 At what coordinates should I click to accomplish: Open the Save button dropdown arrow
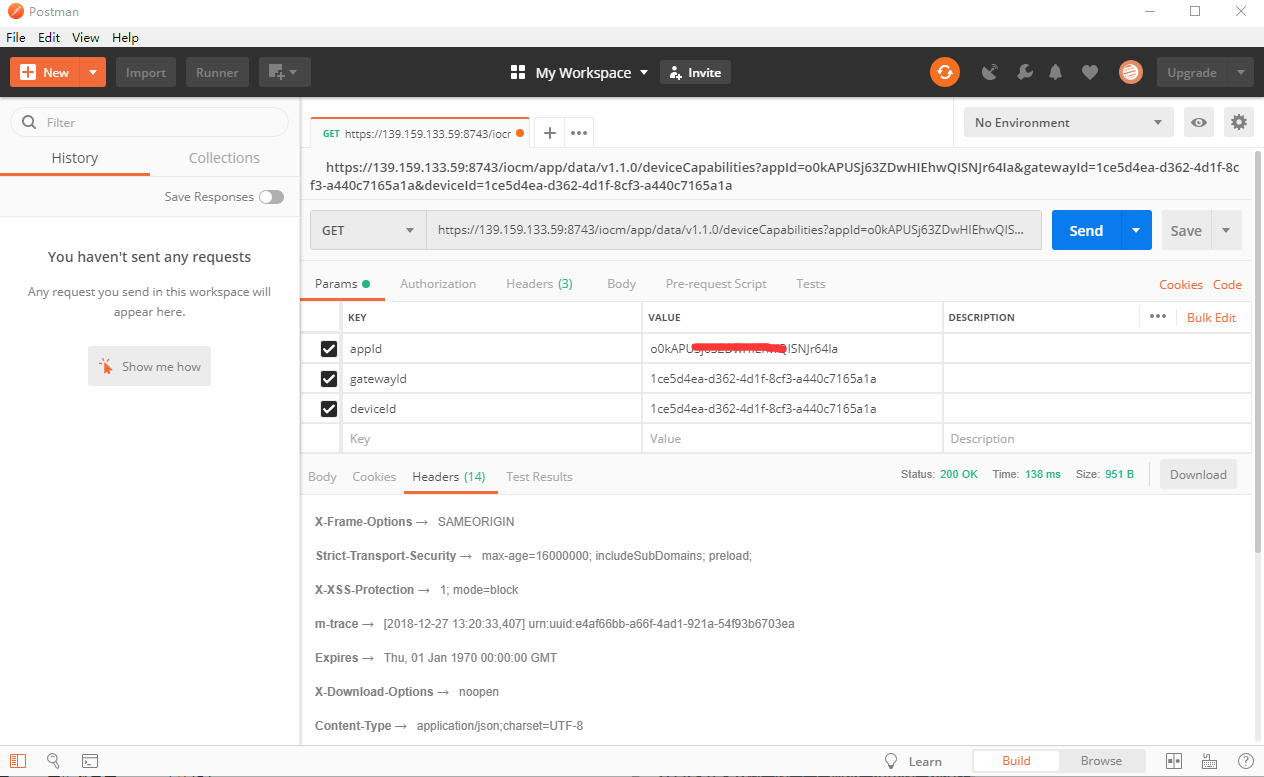pos(1227,230)
